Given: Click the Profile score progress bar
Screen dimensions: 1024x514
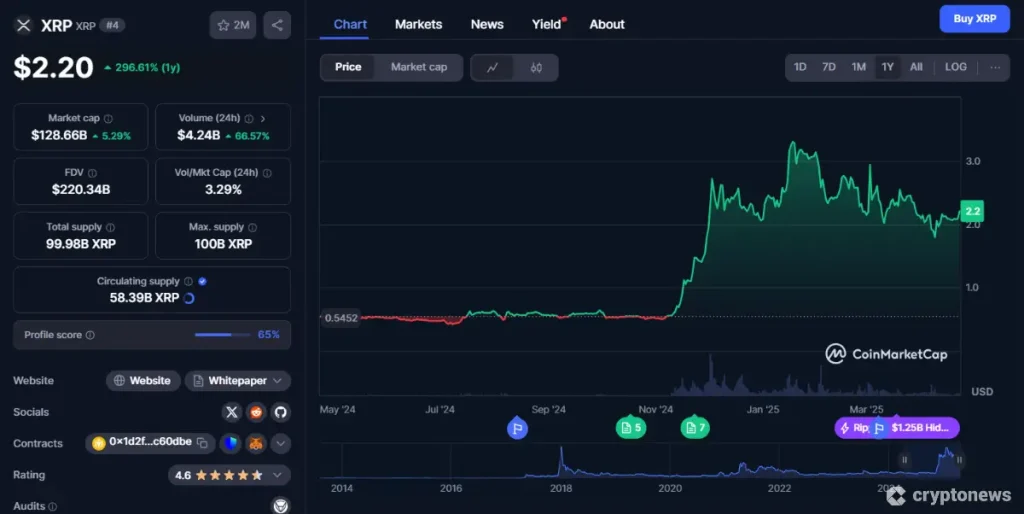Looking at the screenshot, I should point(223,335).
